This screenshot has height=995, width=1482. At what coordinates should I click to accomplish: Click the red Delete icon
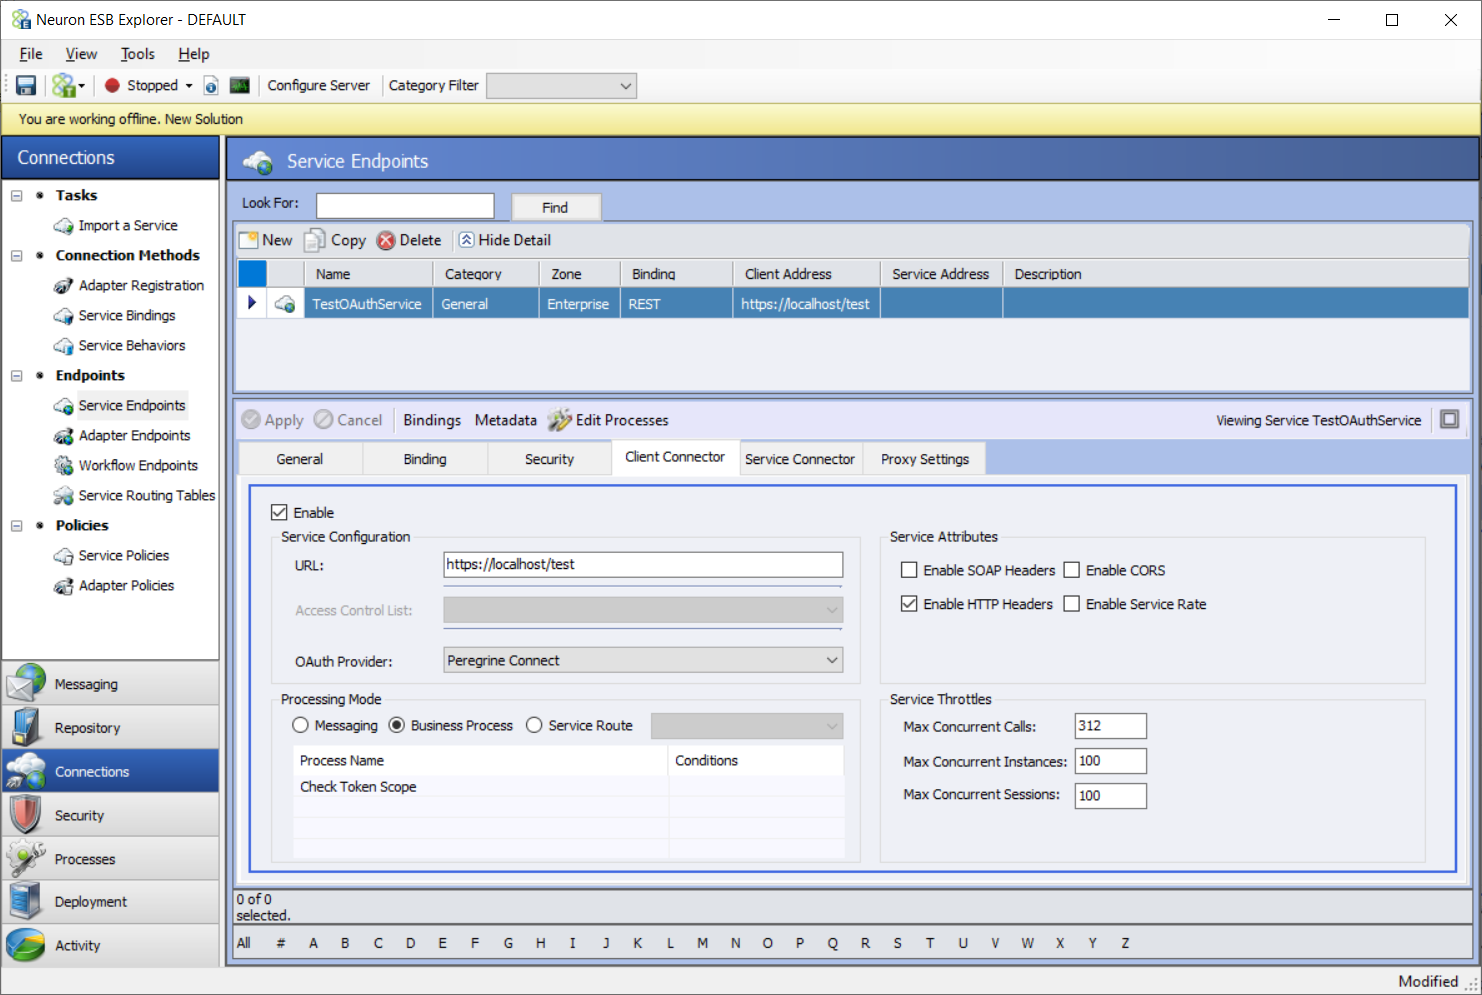[386, 240]
